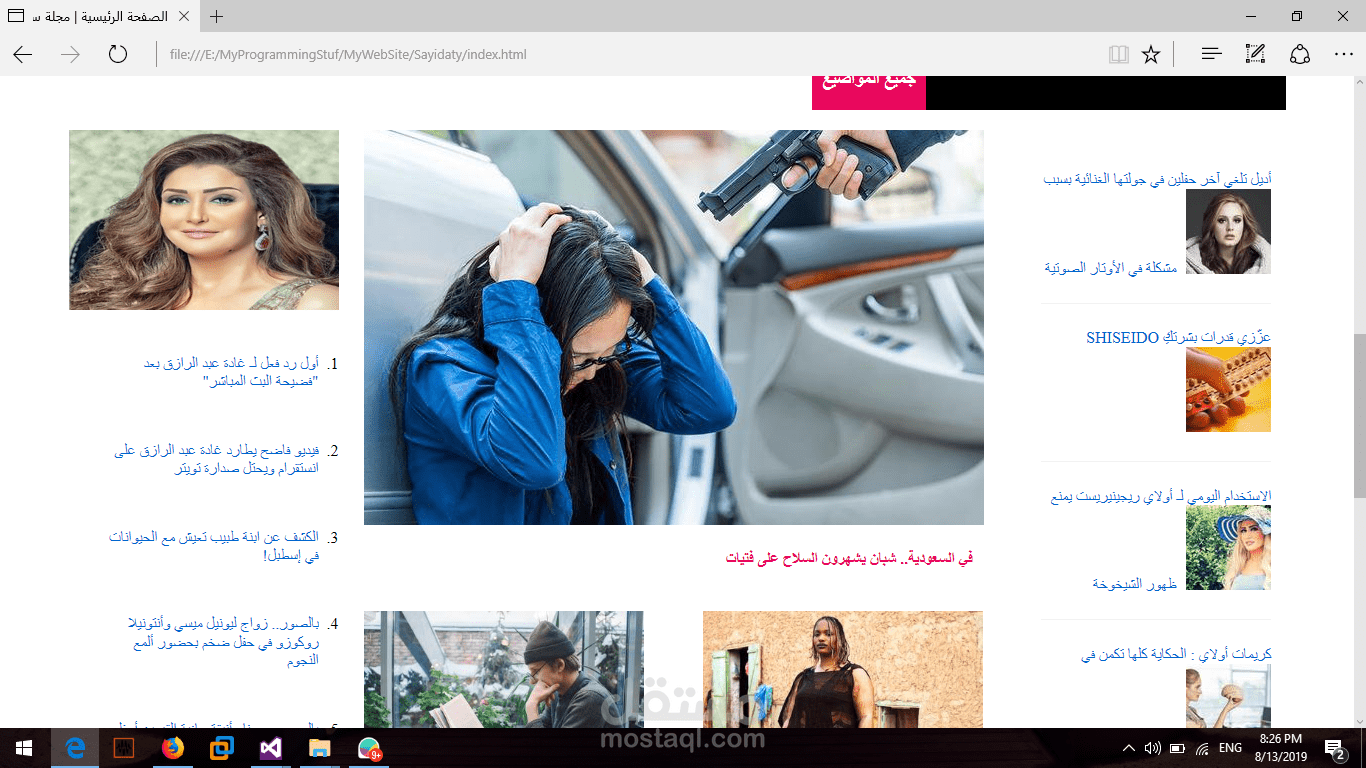Refresh the current page

click(x=118, y=54)
